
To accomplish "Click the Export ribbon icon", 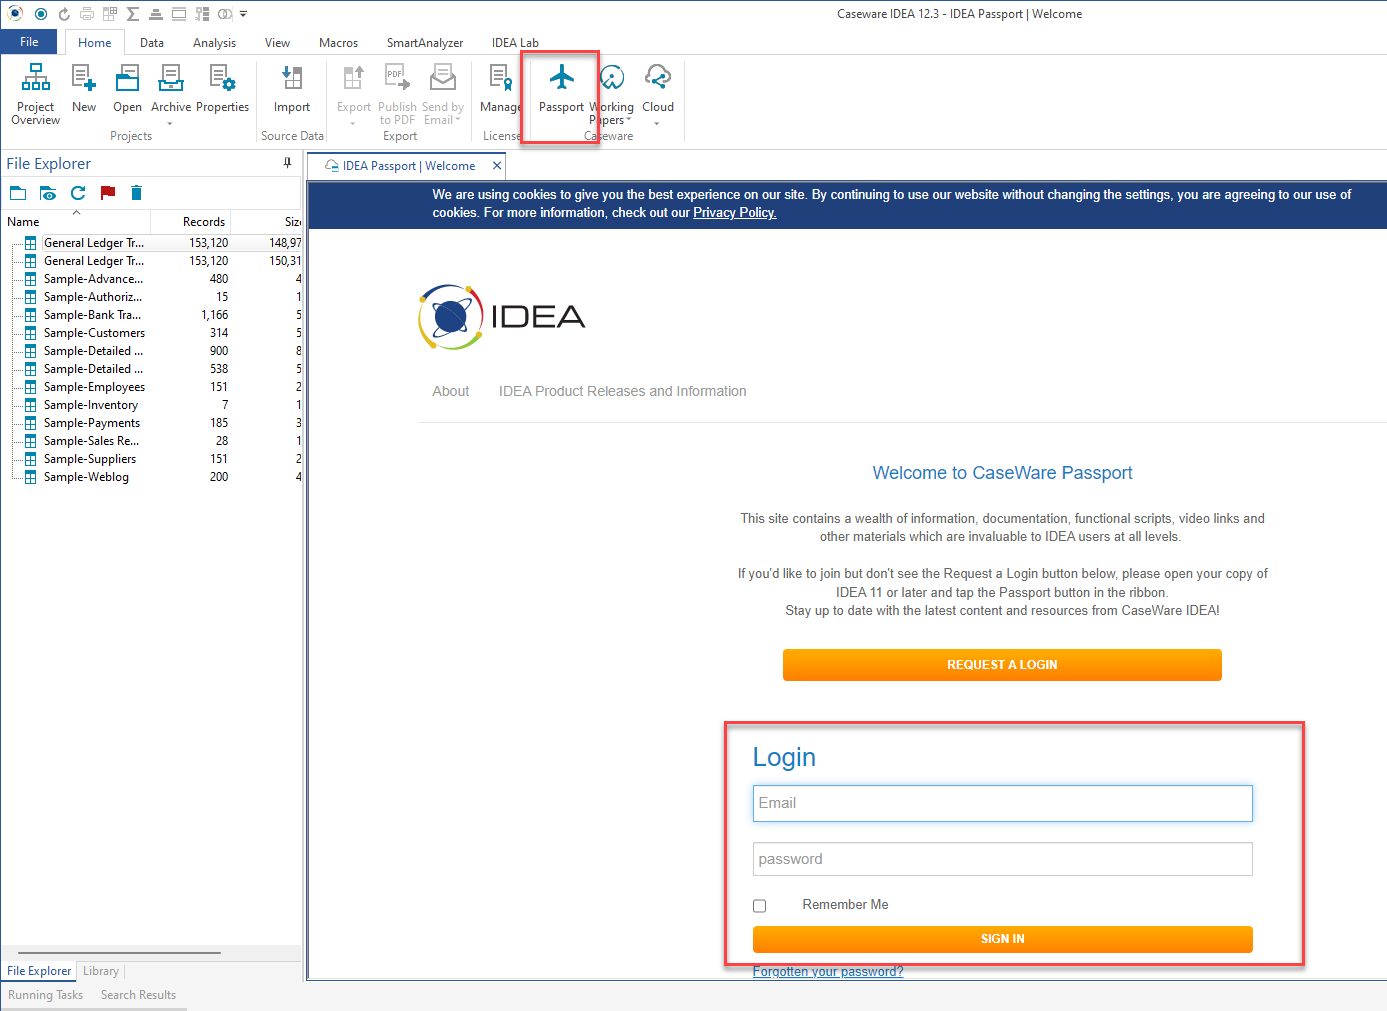I will [354, 78].
